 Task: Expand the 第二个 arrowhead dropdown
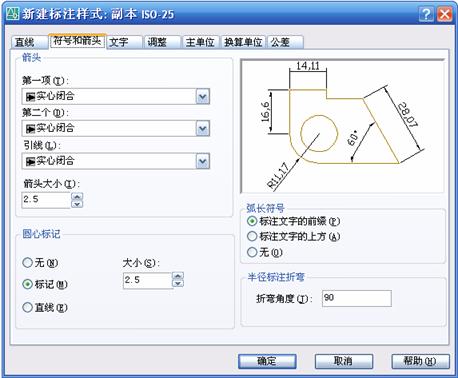[x=203, y=128]
